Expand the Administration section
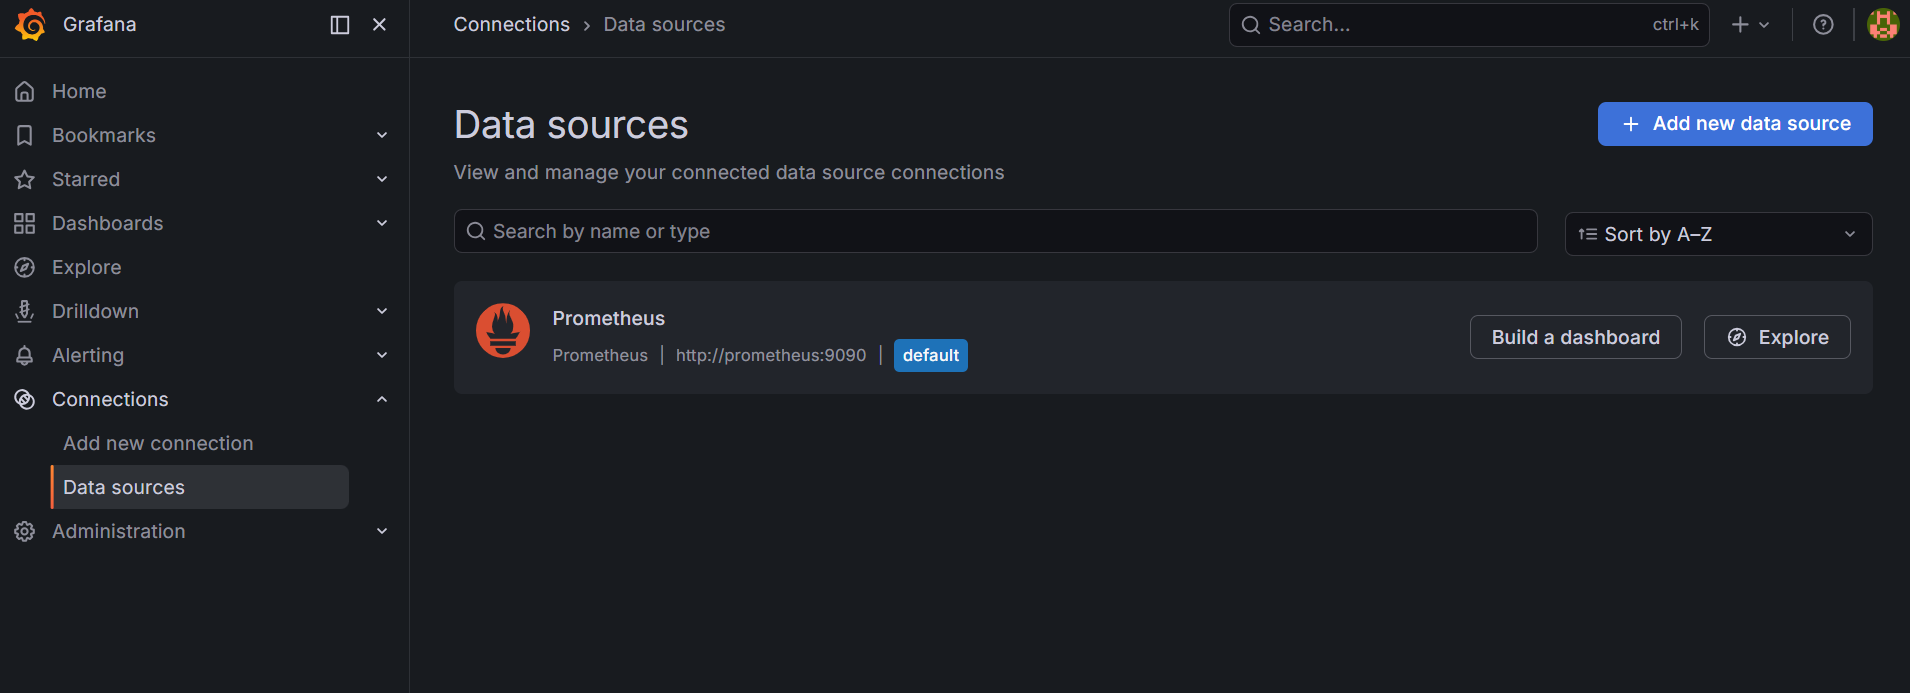This screenshot has width=1910, height=693. 382,531
